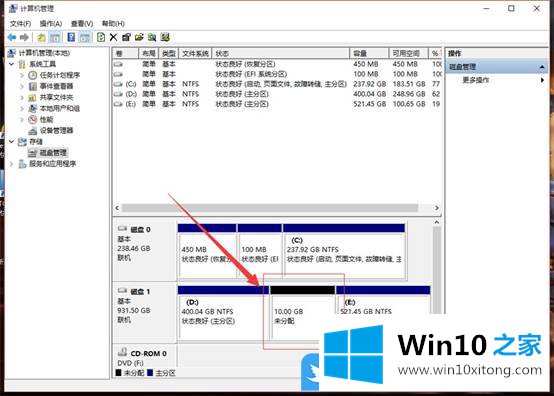Expand the 事件查看器 branch arrow
Viewport: 554px width, 396px height.
coord(22,86)
